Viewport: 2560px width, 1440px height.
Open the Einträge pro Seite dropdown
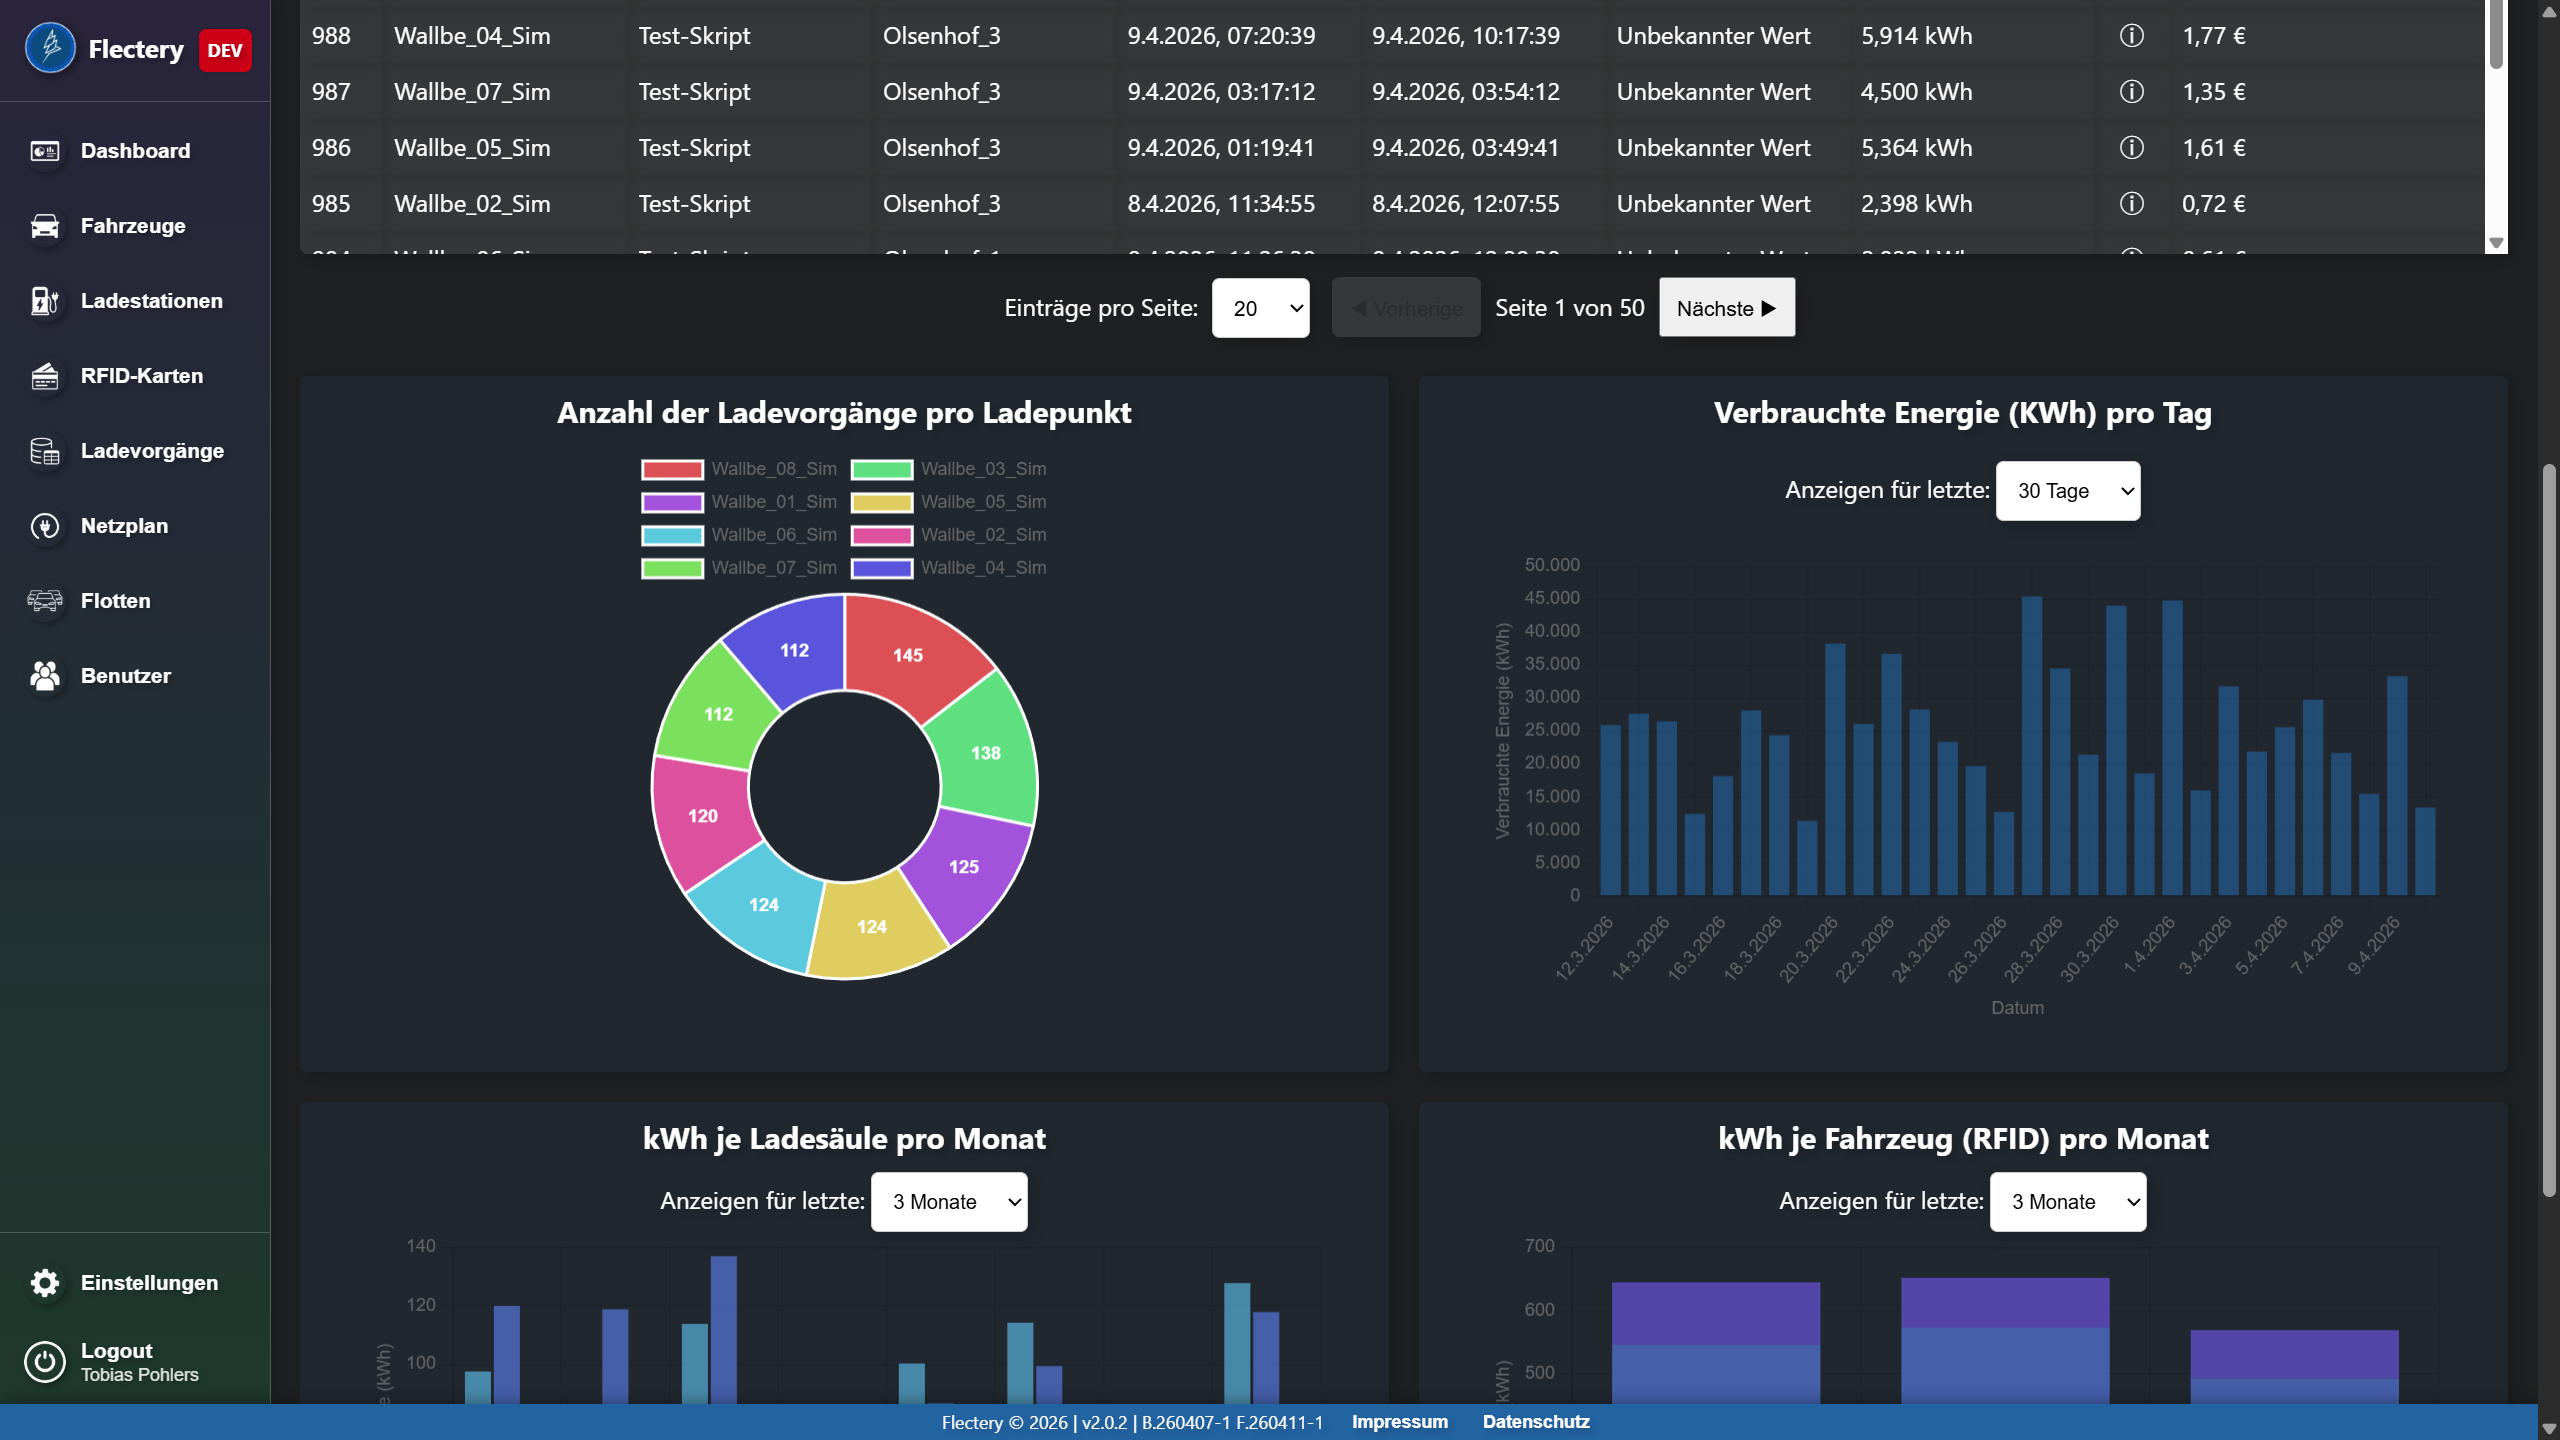point(1259,308)
